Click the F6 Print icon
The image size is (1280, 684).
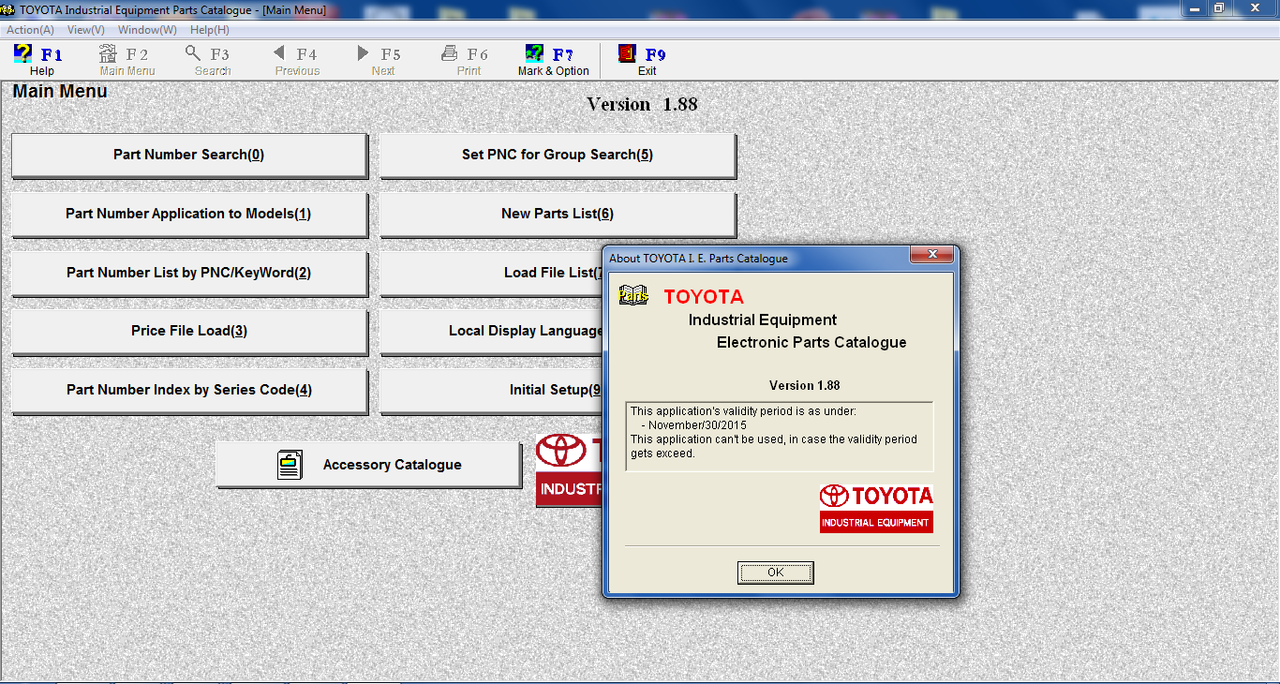[x=450, y=54]
